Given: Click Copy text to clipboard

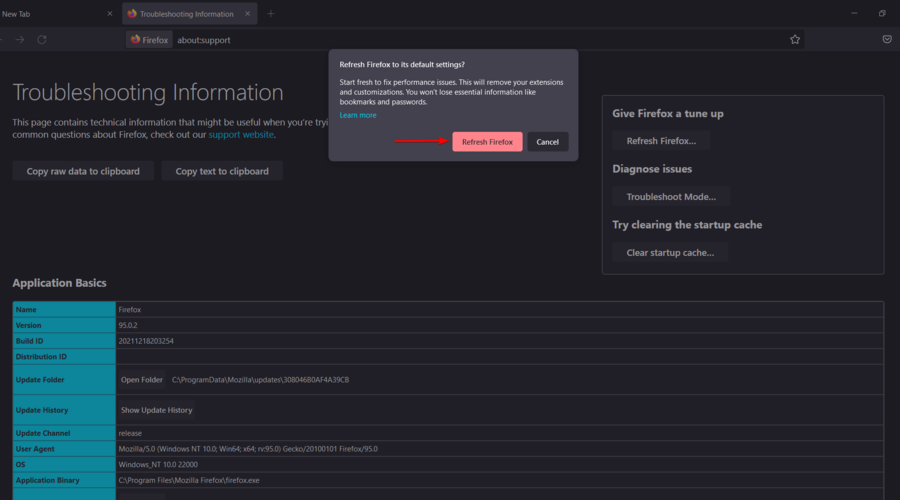Looking at the screenshot, I should (222, 171).
